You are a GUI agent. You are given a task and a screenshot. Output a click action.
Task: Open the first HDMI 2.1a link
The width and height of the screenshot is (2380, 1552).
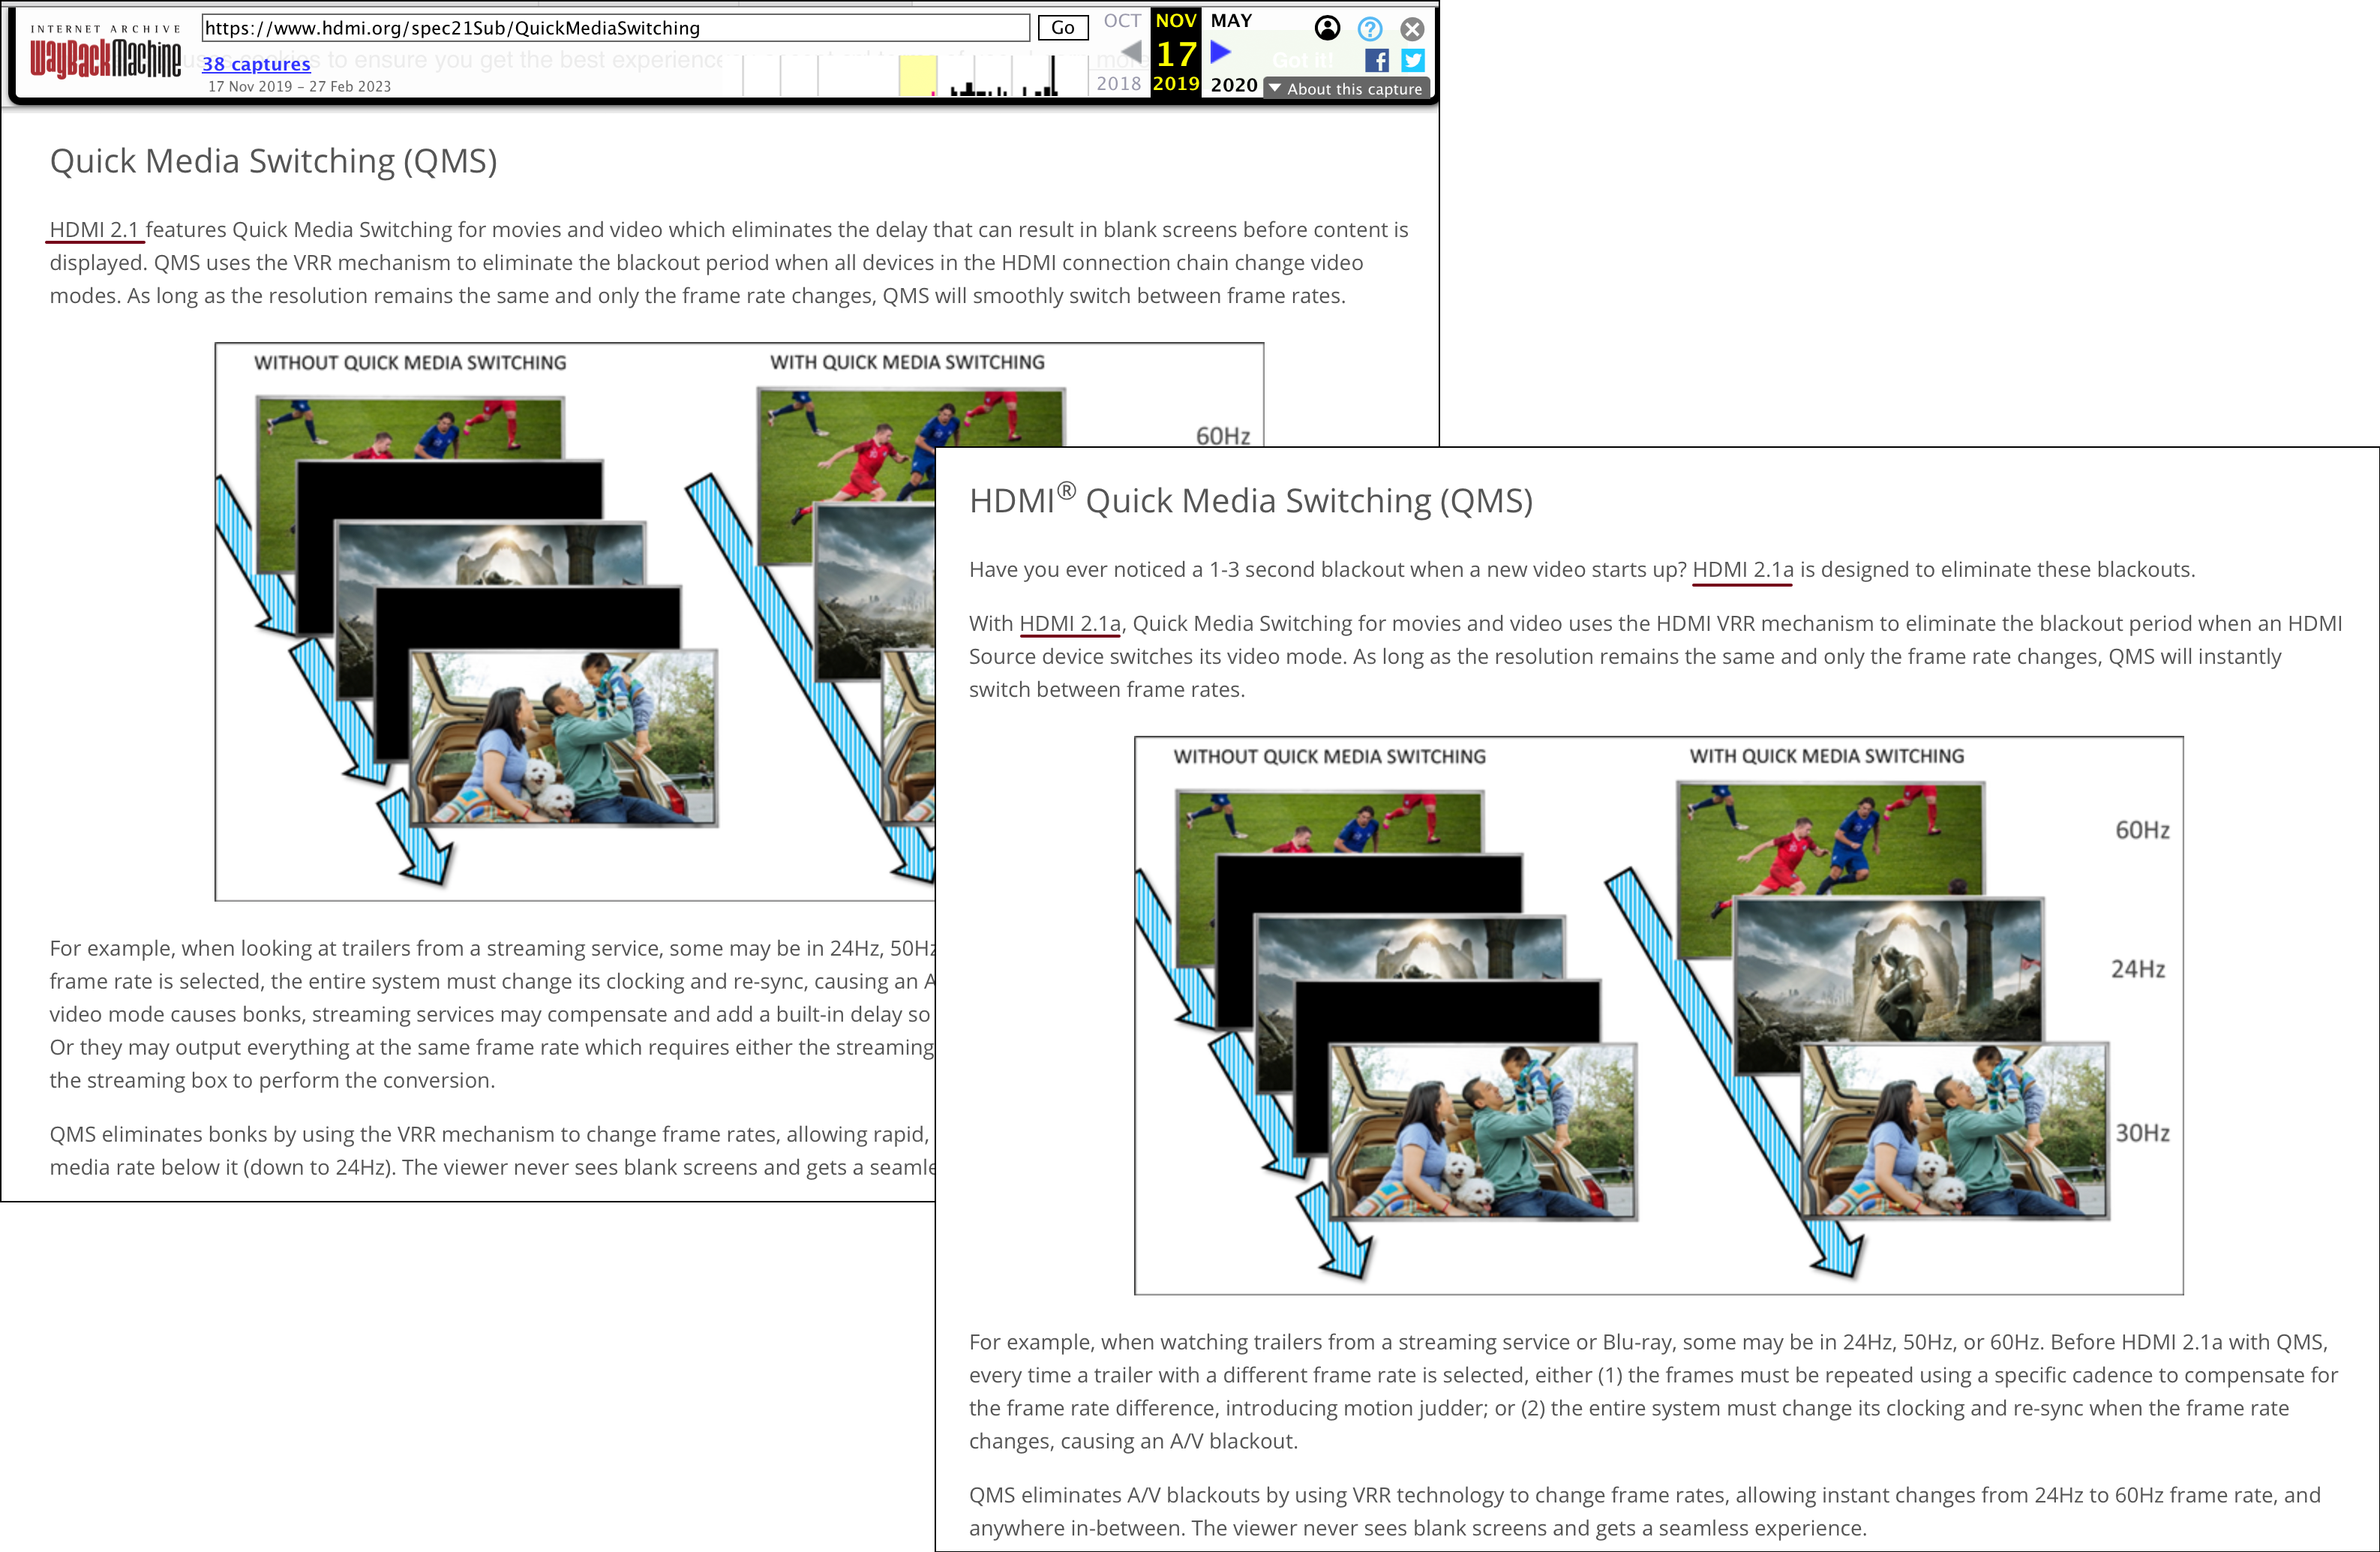pos(1742,570)
